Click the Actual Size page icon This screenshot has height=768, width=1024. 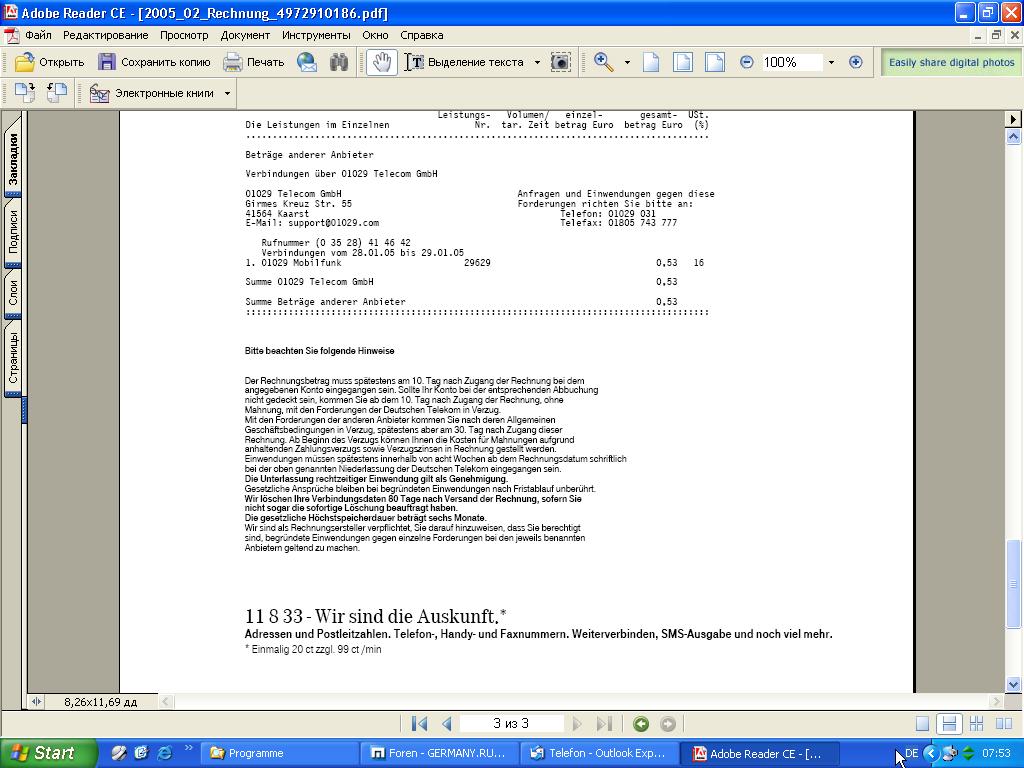click(x=651, y=62)
